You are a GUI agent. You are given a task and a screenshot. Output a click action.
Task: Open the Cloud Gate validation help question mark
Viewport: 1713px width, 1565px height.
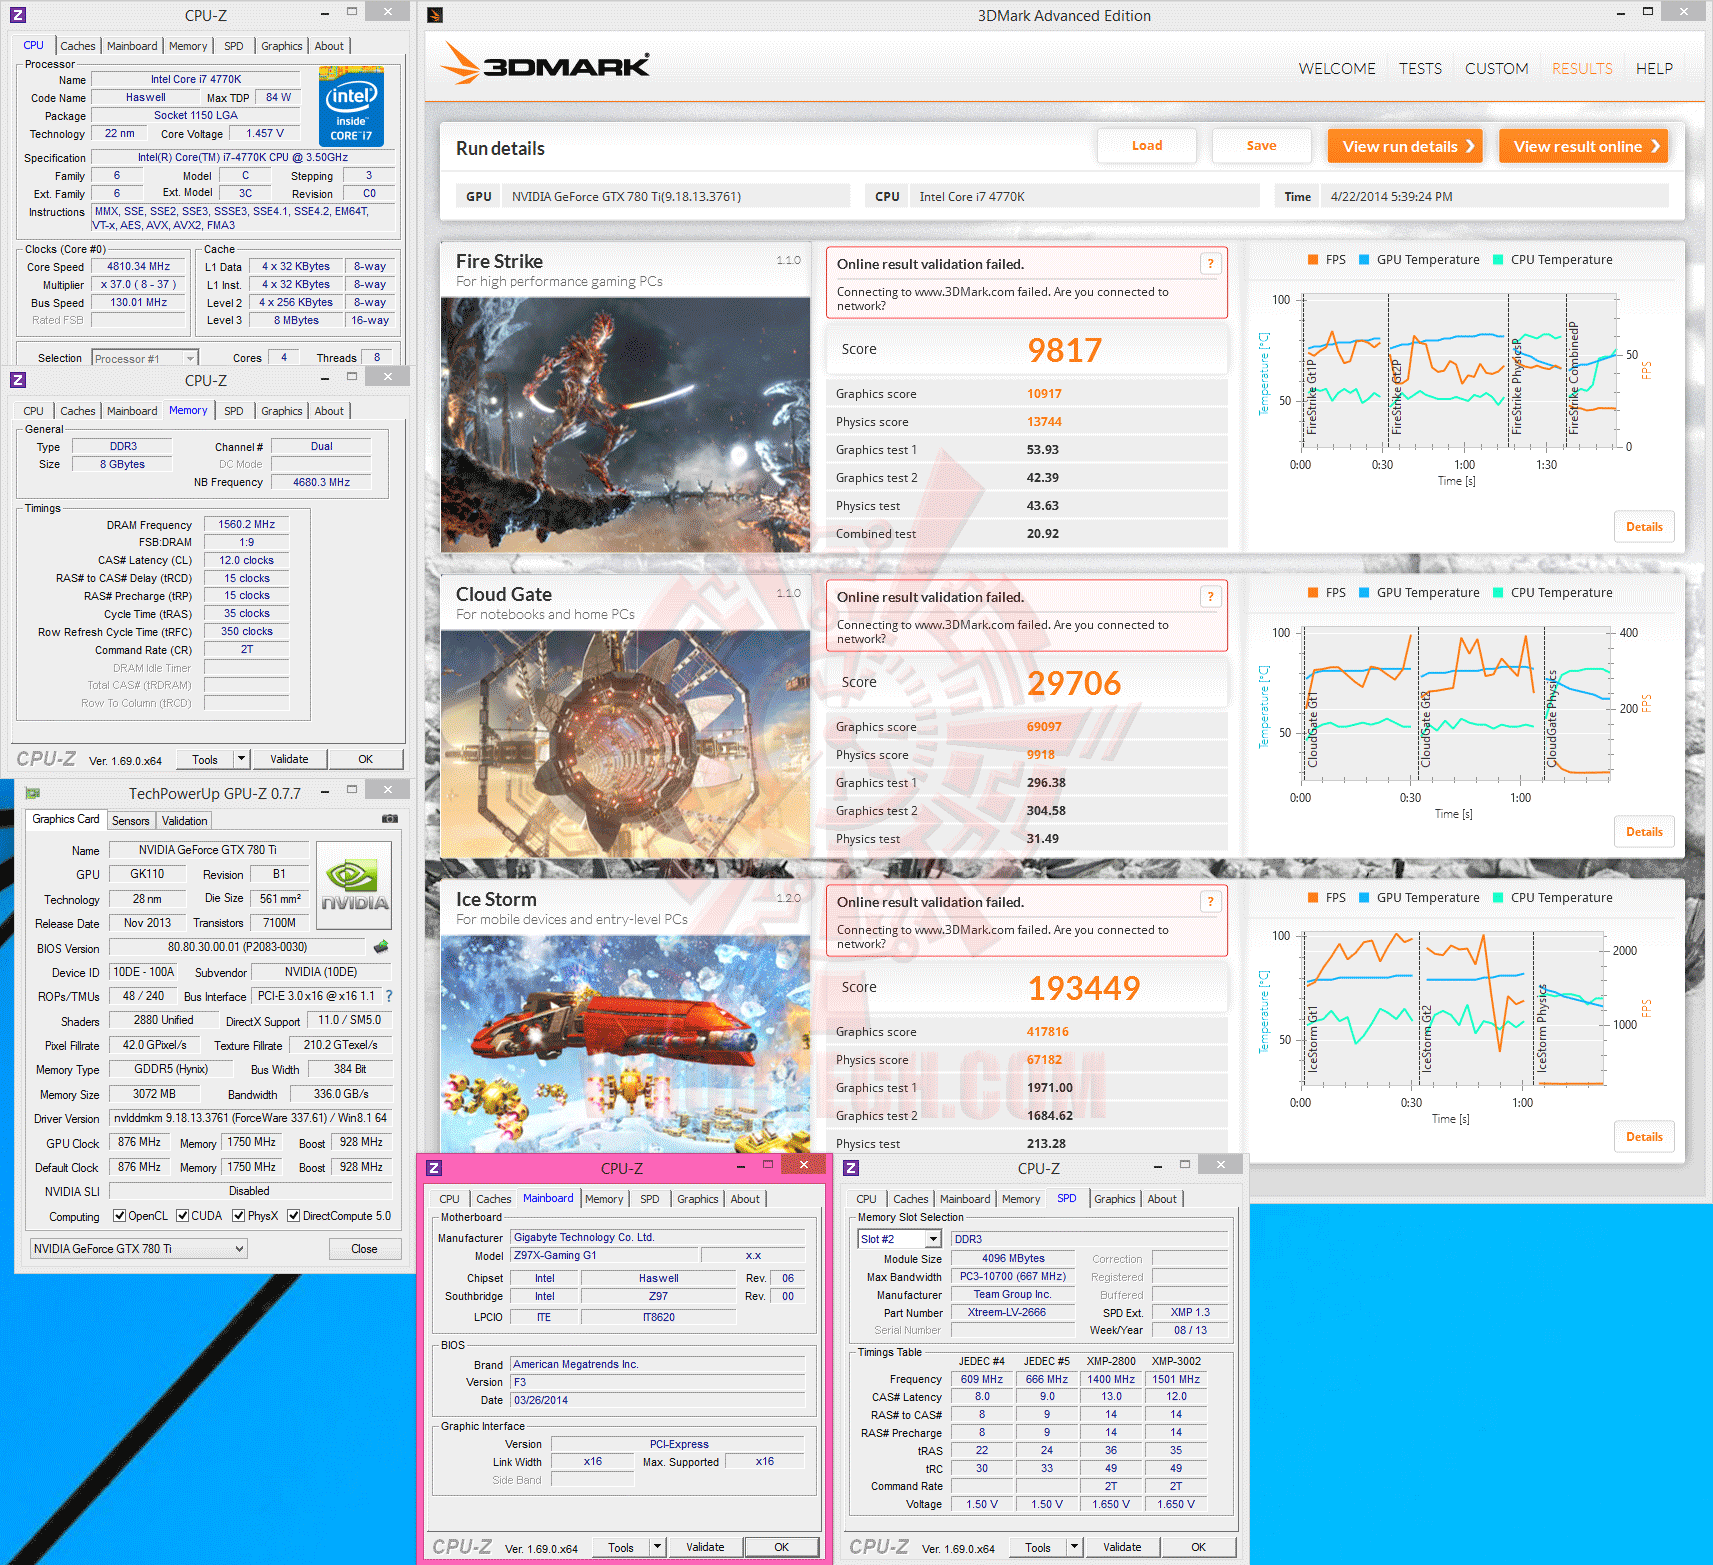click(x=1210, y=597)
